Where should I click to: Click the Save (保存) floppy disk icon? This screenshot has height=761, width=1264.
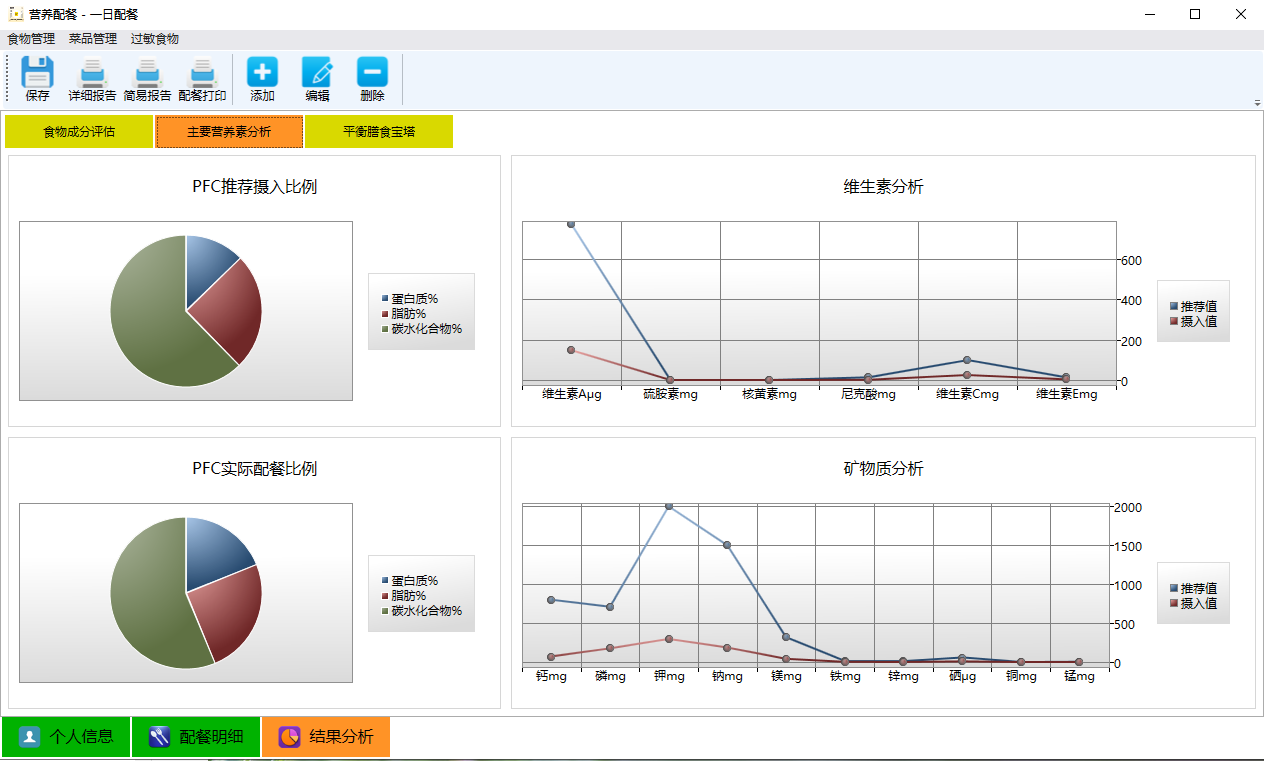point(37,73)
